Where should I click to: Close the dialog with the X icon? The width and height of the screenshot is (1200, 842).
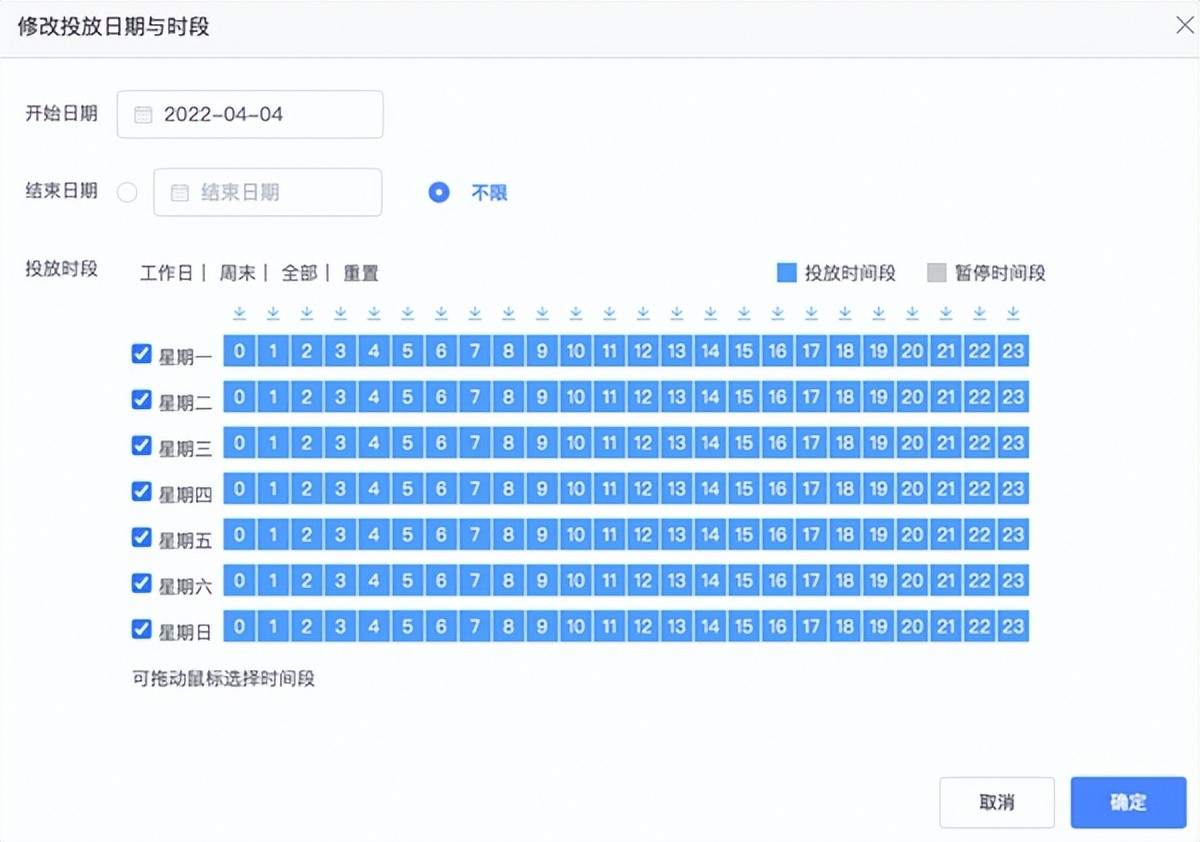pyautogui.click(x=1183, y=26)
